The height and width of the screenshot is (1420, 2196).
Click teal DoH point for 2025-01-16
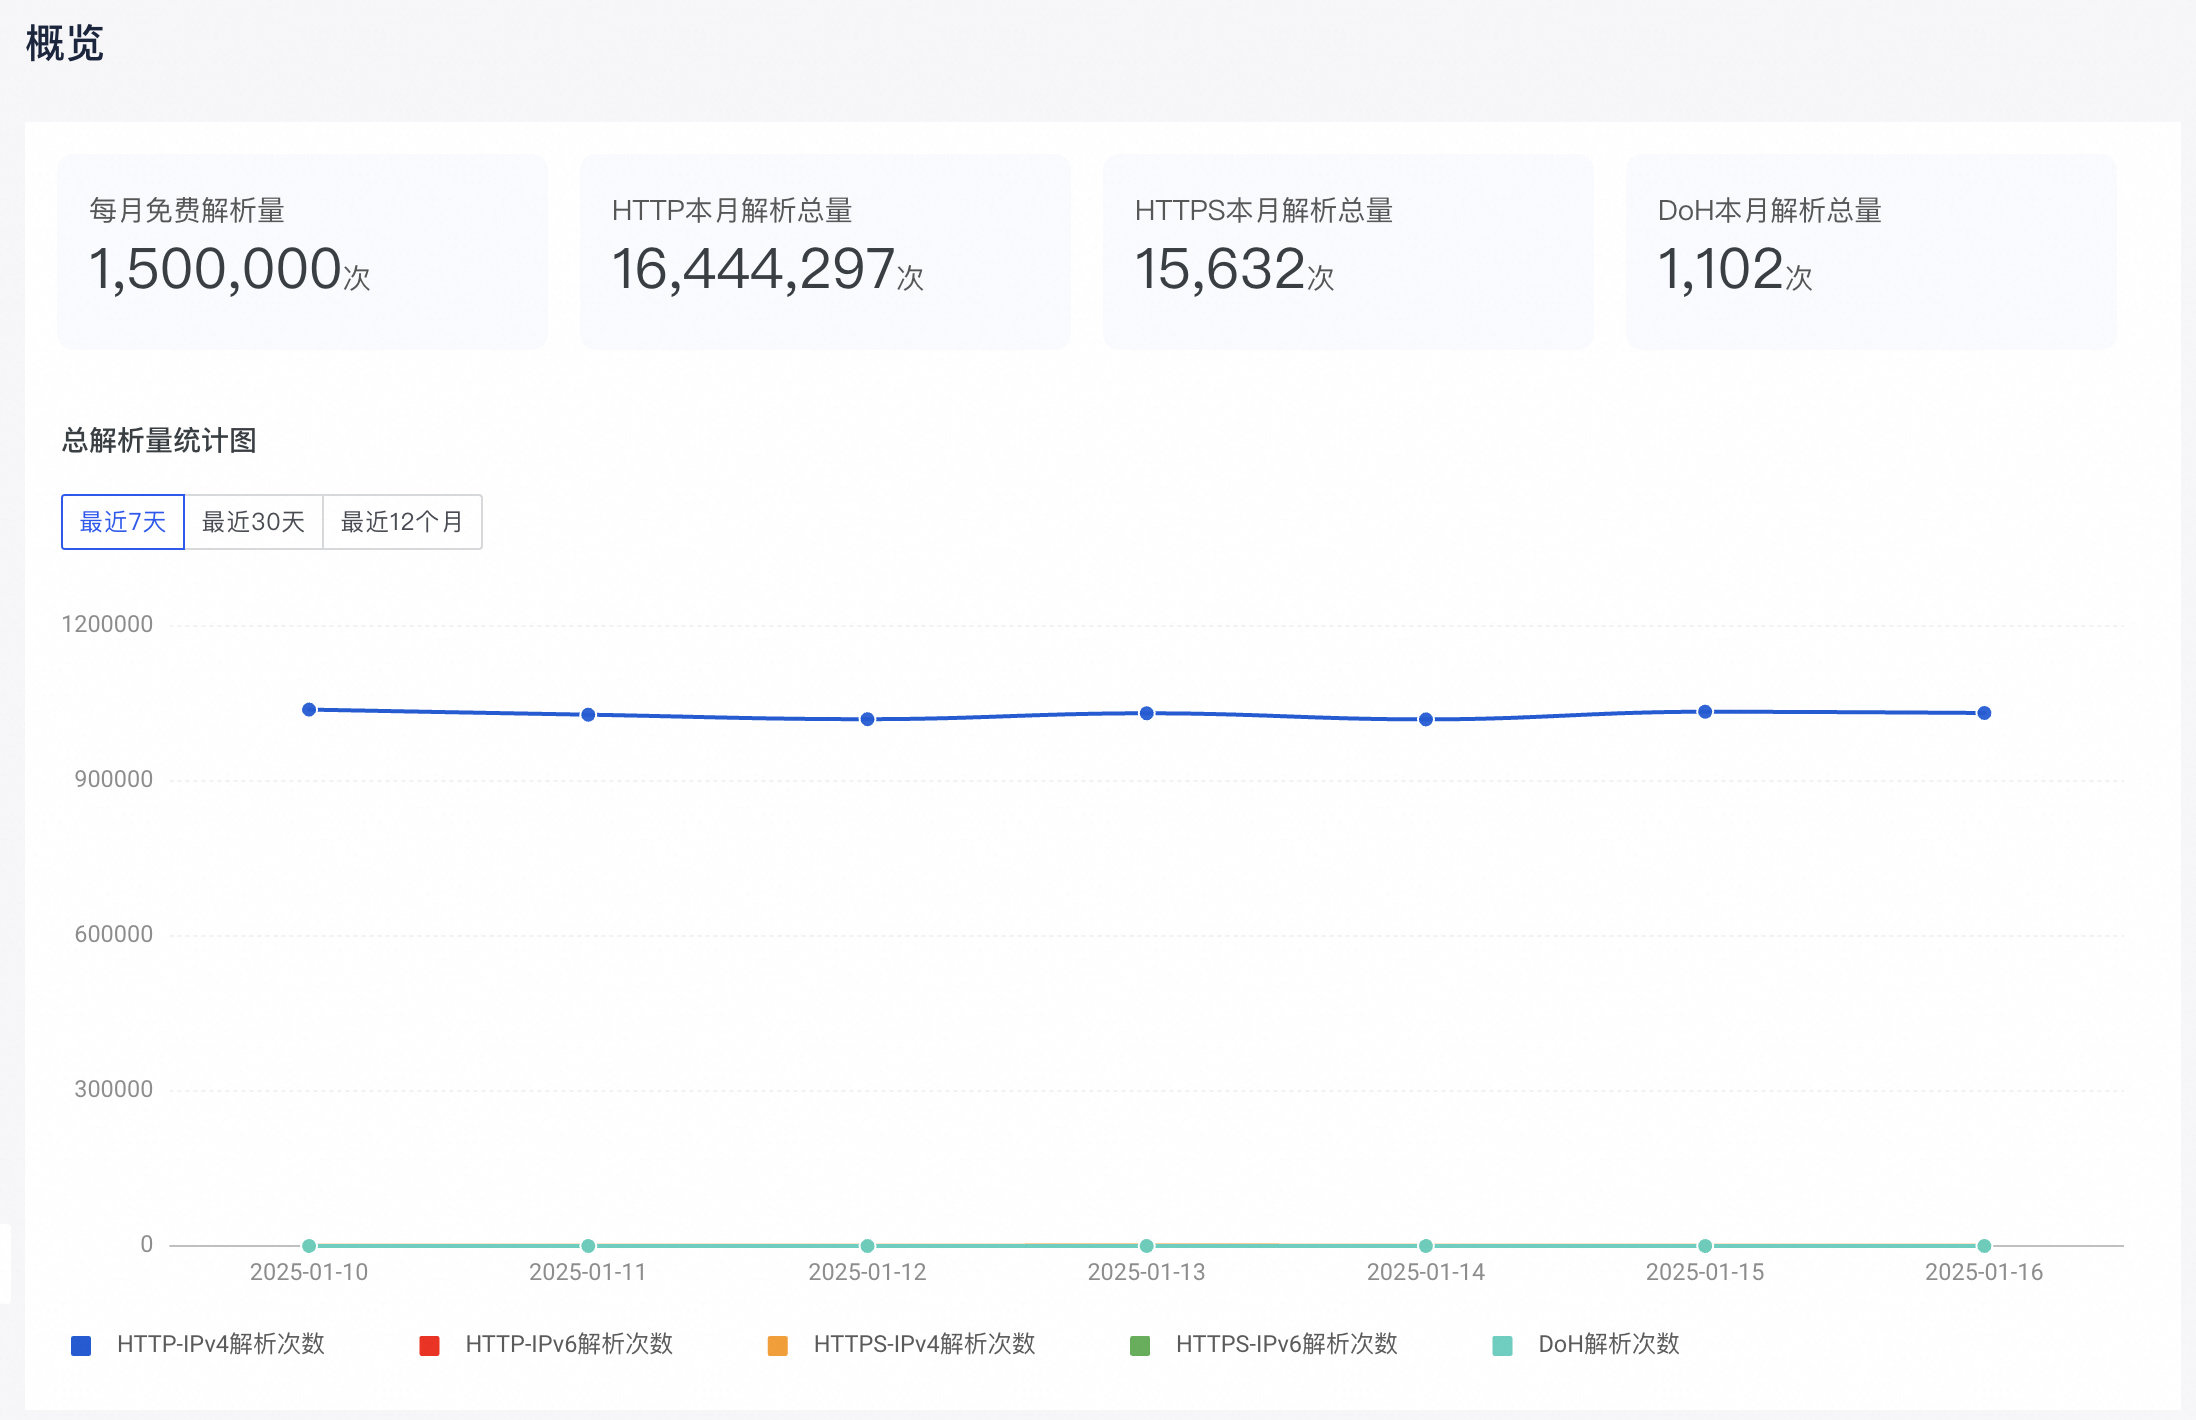tap(1984, 1246)
